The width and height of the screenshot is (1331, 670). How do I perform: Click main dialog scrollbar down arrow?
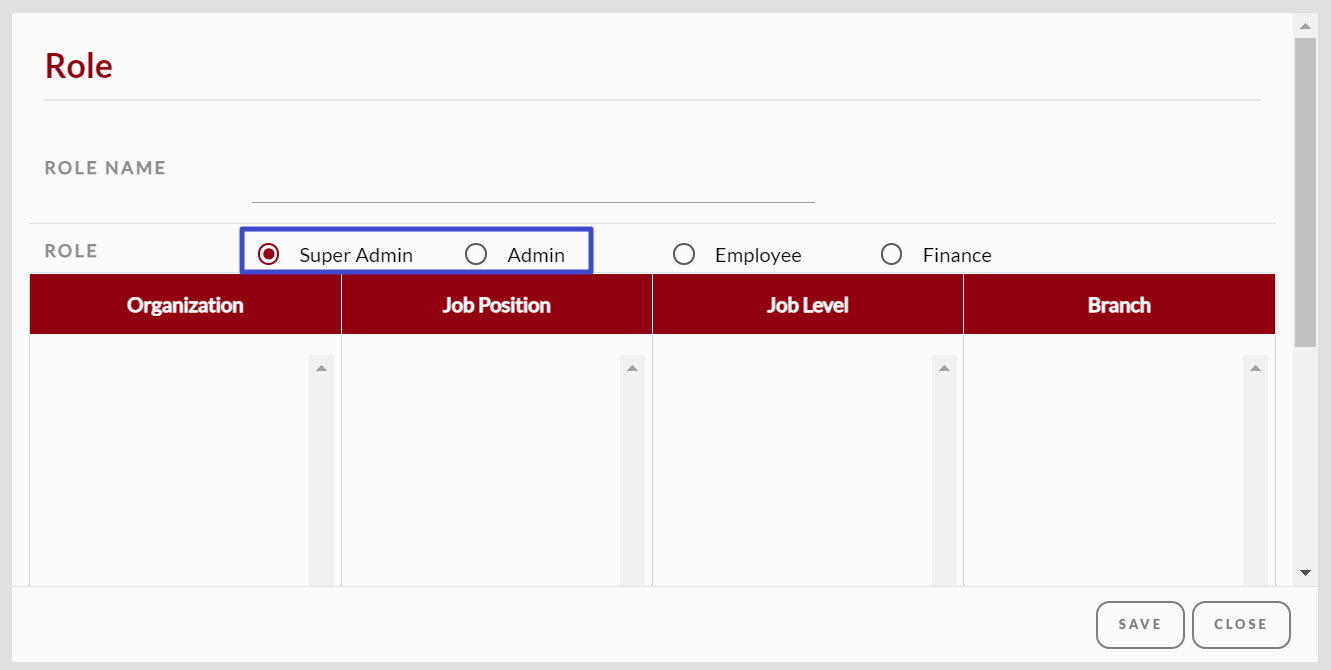point(1305,572)
